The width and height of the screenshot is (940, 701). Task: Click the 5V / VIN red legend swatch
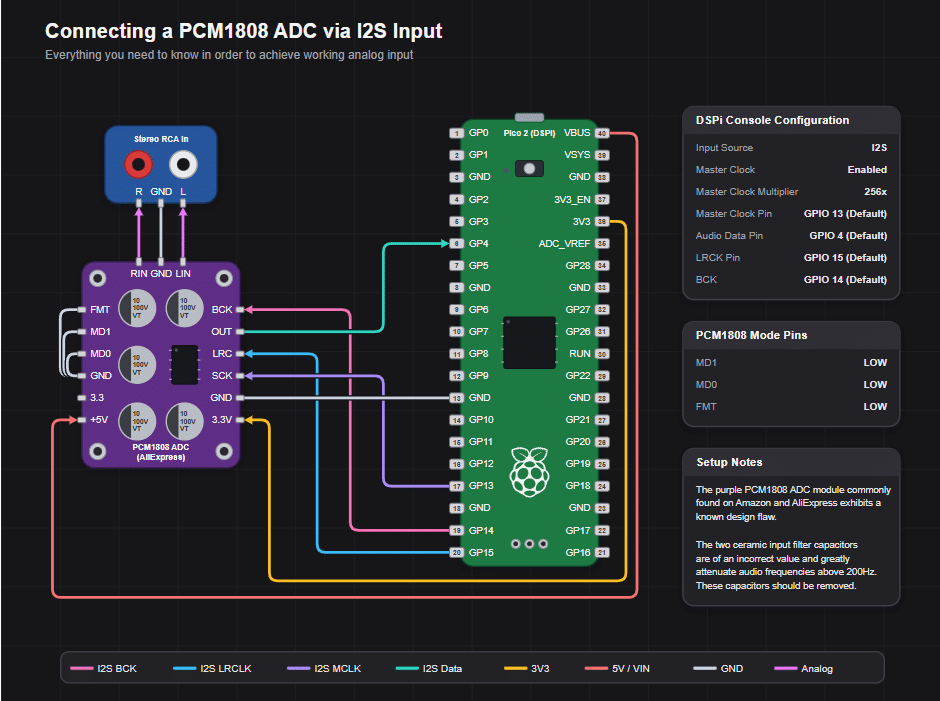coord(596,668)
